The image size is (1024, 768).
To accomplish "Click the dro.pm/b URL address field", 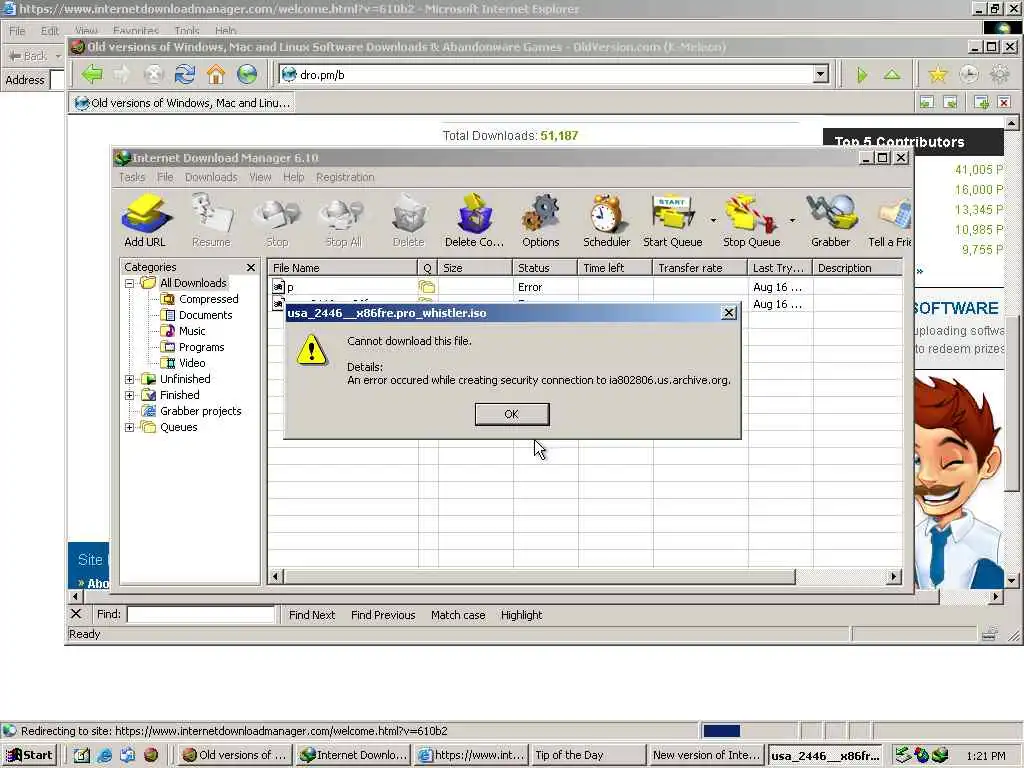I will pyautogui.click(x=547, y=74).
